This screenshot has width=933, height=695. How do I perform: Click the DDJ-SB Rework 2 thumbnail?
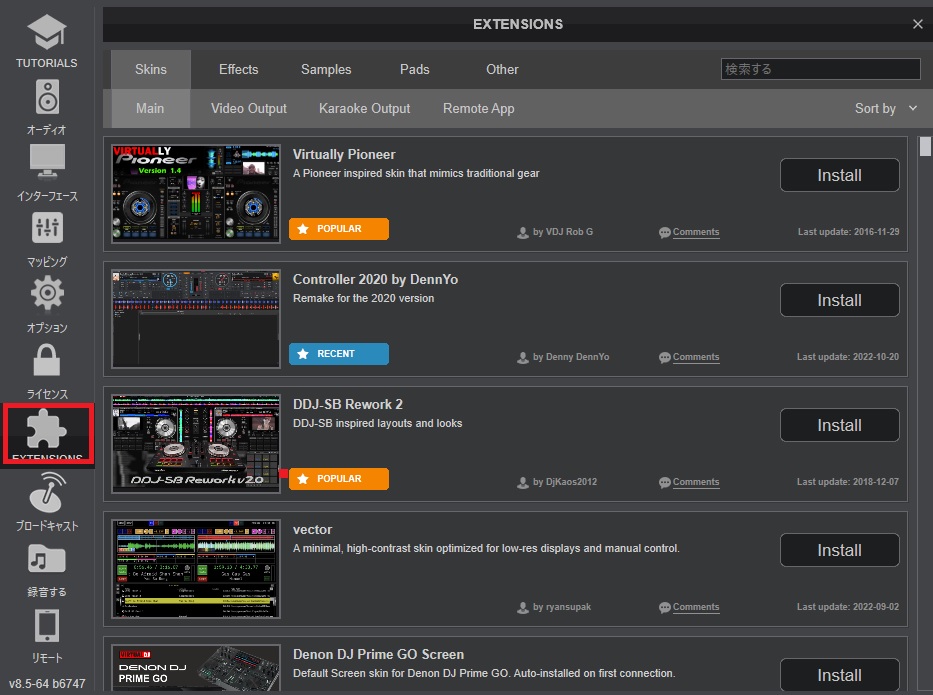pyautogui.click(x=196, y=443)
